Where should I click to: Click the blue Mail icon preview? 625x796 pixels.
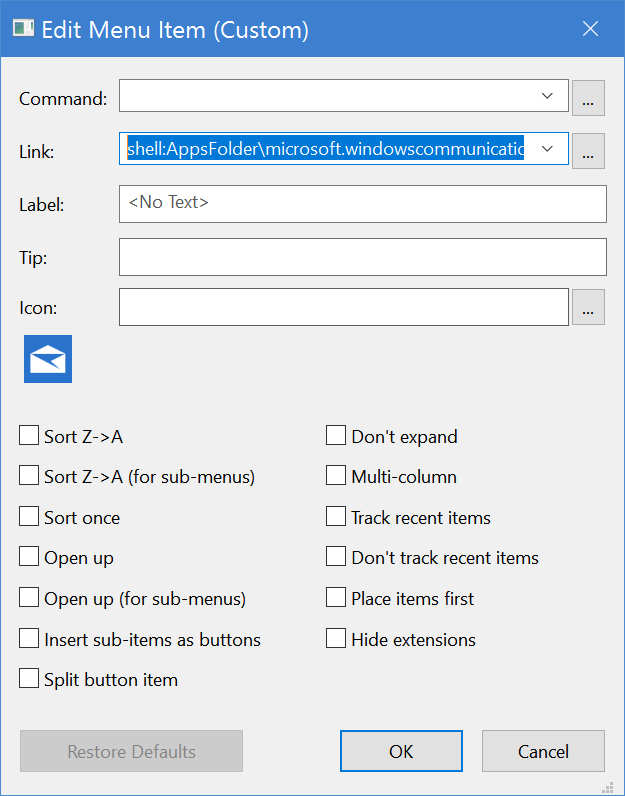pos(48,360)
